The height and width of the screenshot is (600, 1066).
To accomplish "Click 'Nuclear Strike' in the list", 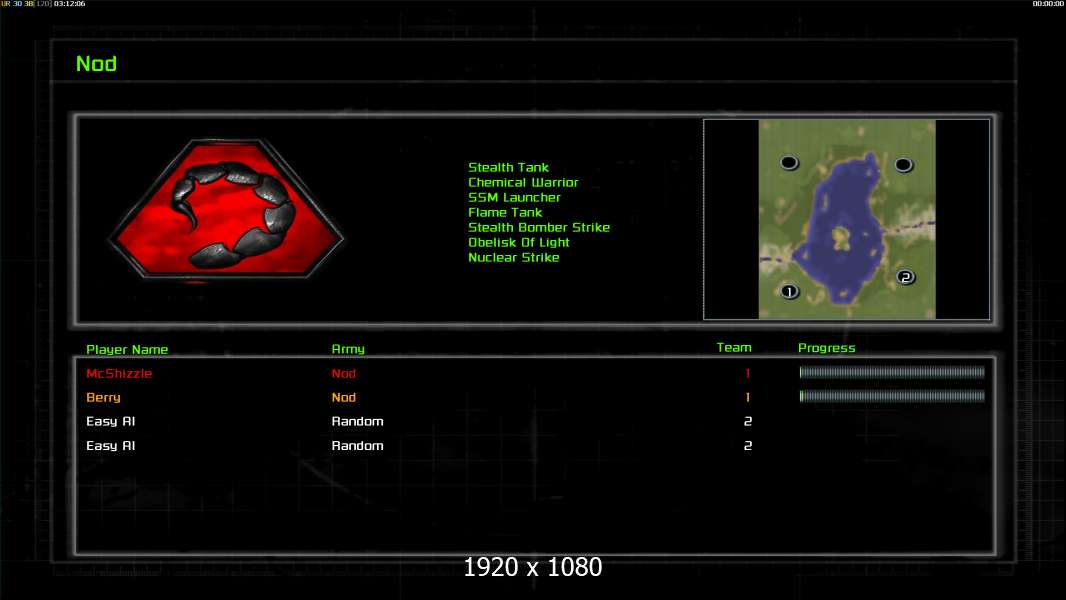I will click(x=513, y=257).
